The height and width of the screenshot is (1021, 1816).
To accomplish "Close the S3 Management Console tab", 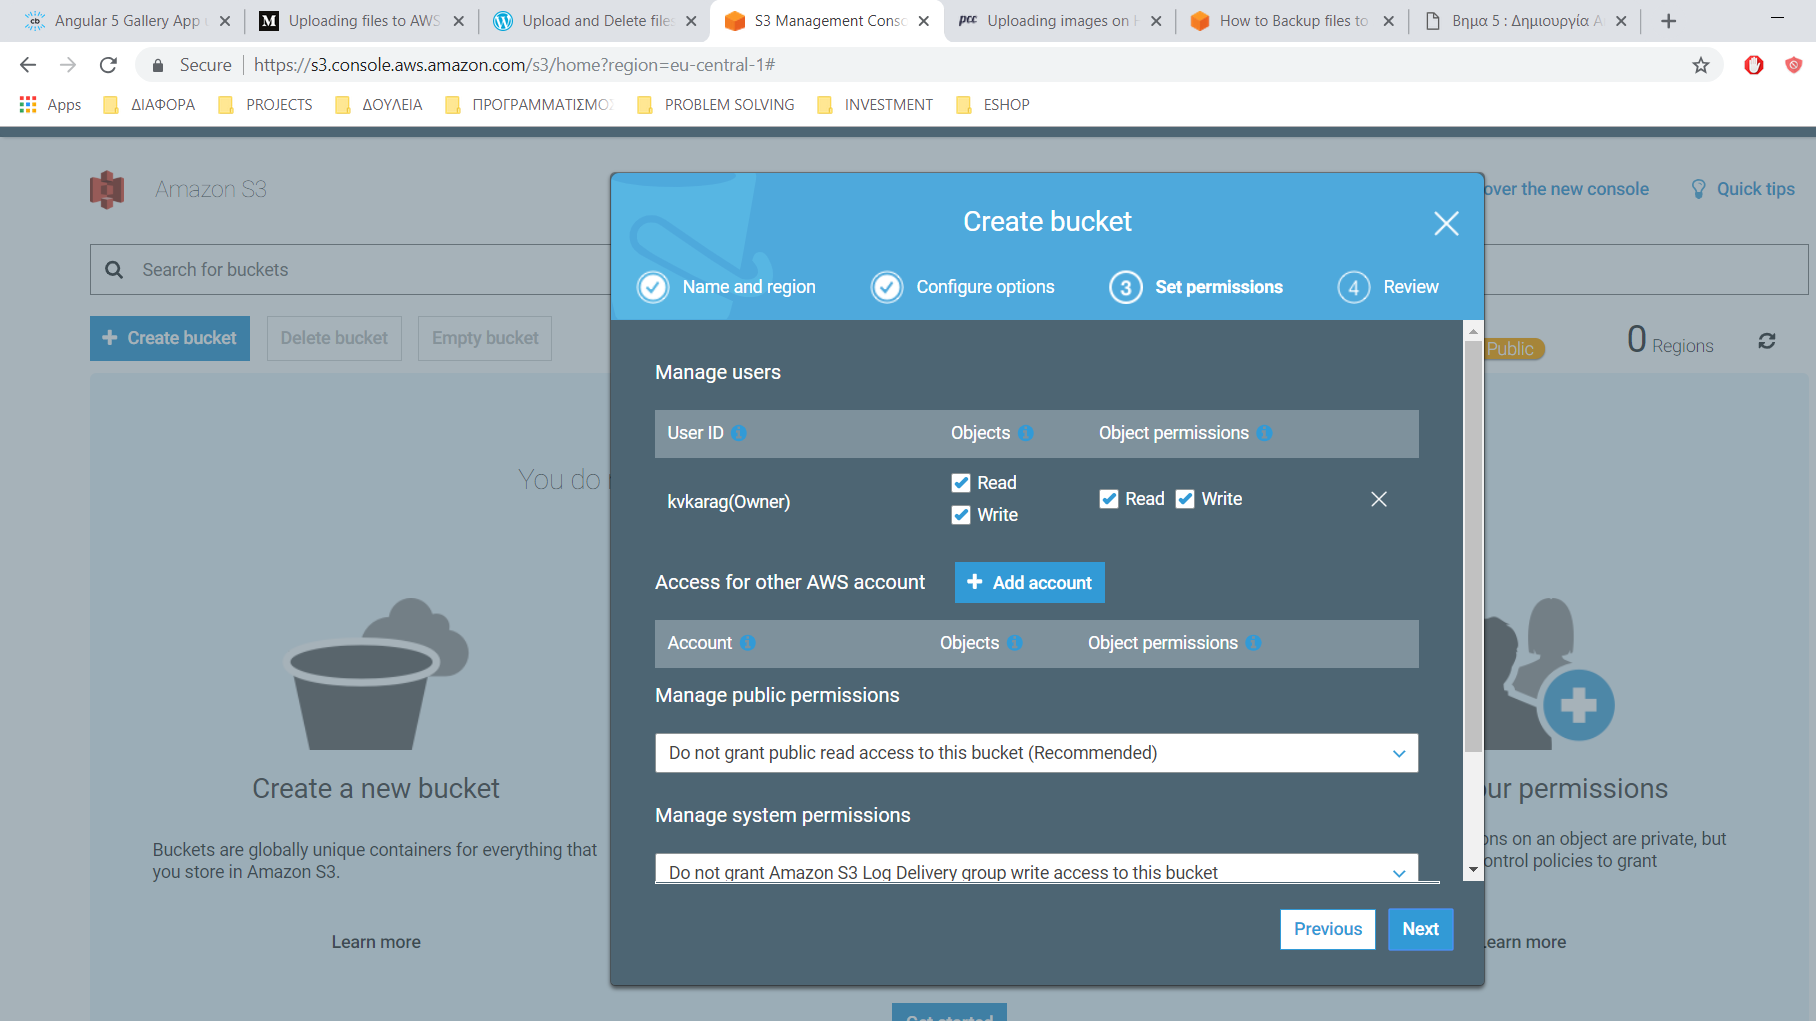I will point(923,21).
